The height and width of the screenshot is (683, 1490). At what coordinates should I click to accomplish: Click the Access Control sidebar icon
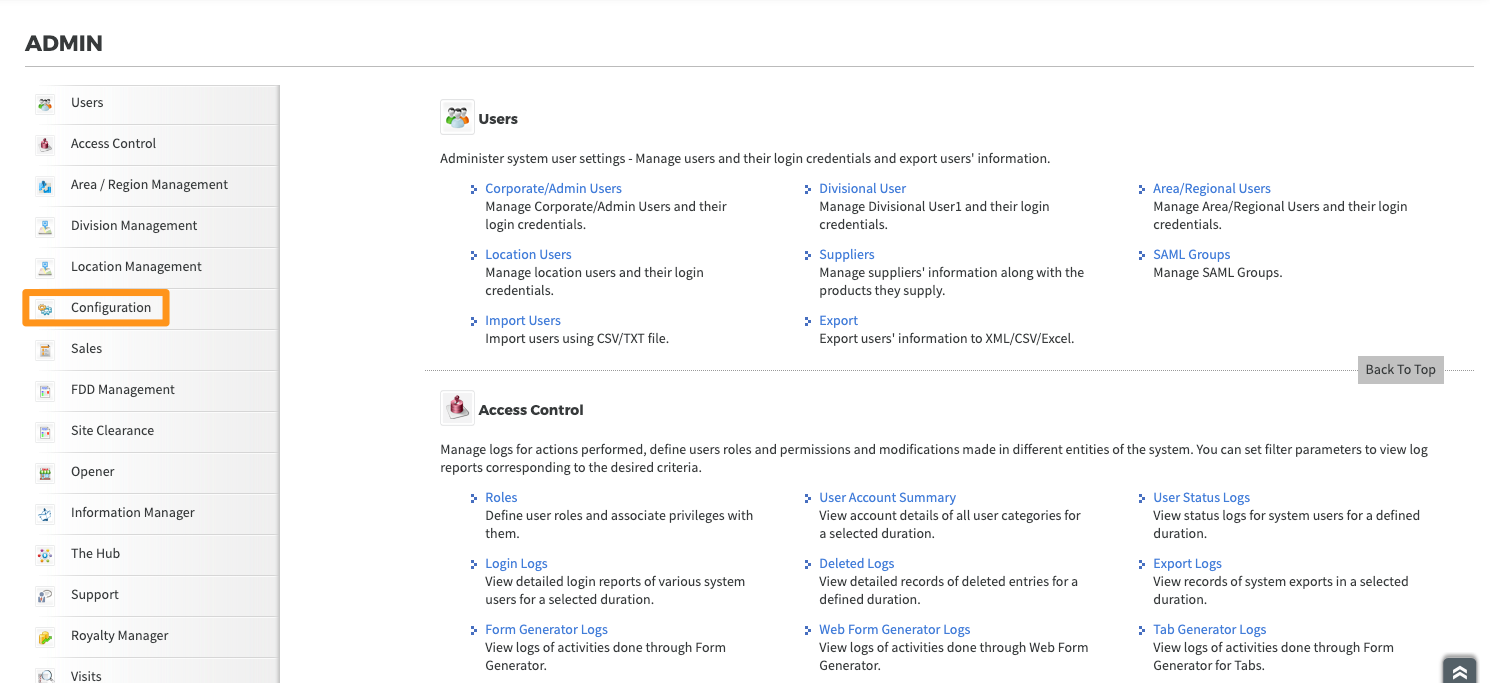pos(45,144)
